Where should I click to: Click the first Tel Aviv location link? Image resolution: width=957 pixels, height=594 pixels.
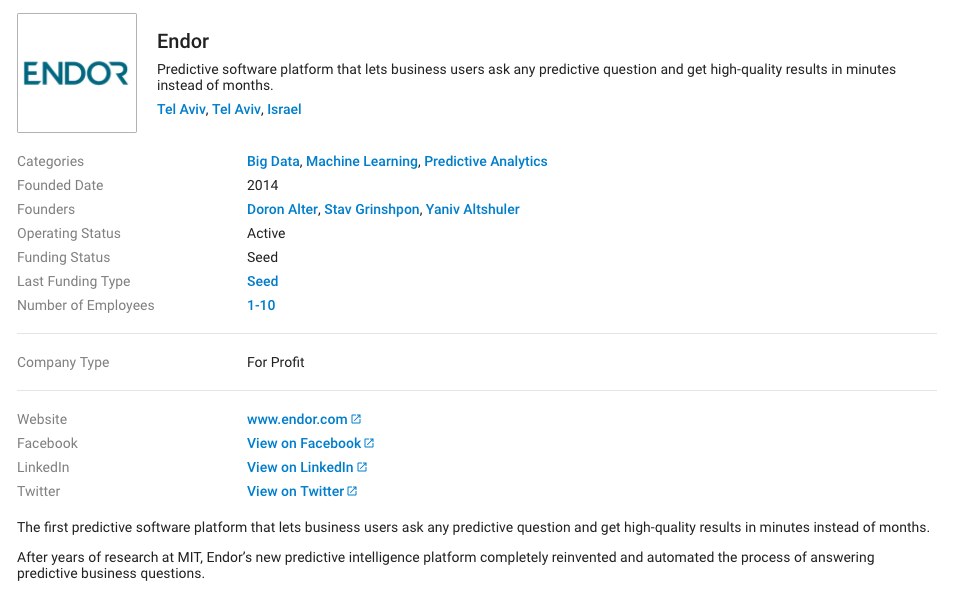click(181, 109)
